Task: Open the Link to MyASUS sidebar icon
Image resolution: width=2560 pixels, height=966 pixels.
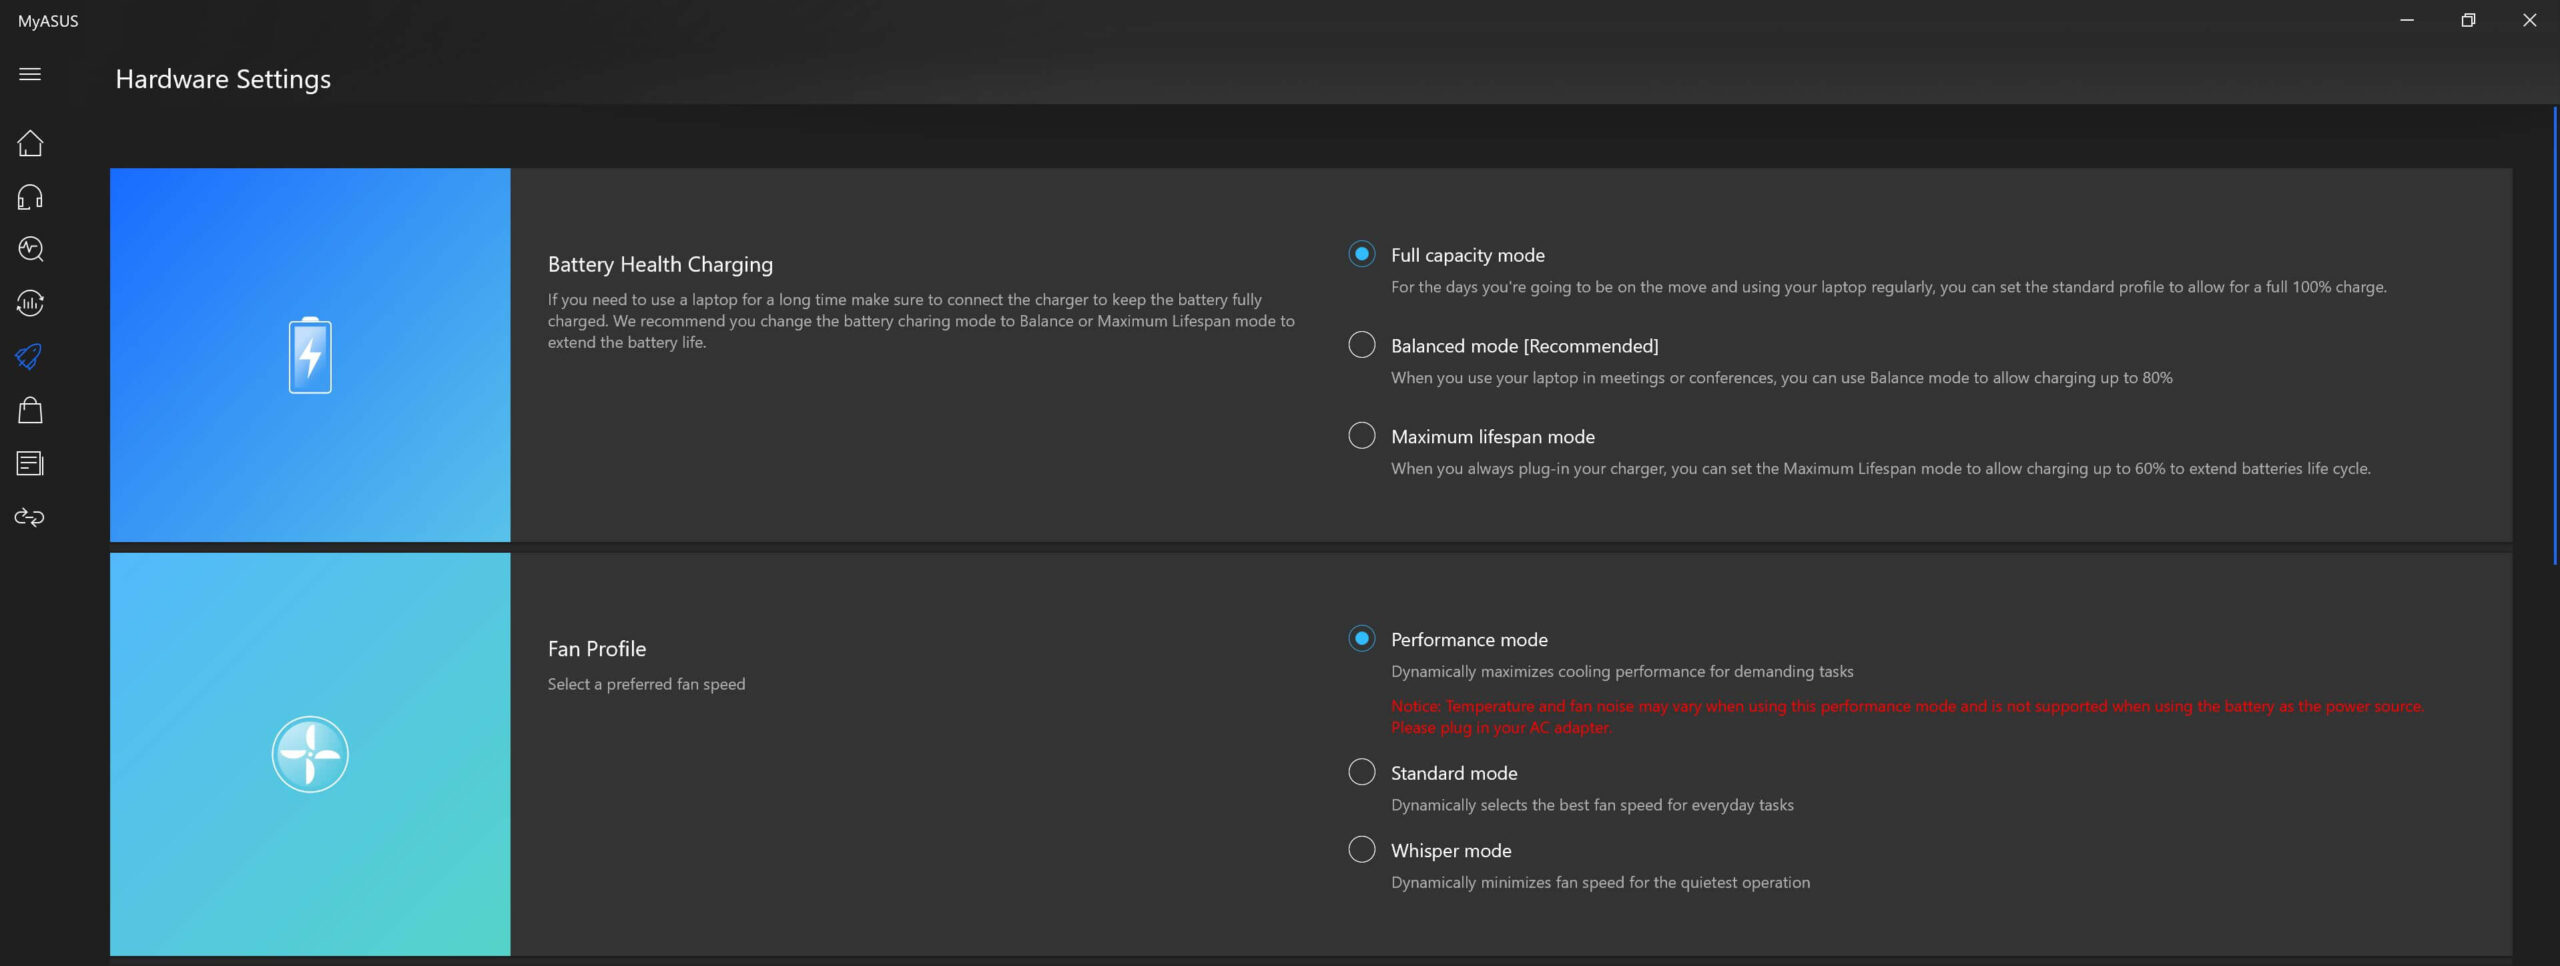Action: 30,517
